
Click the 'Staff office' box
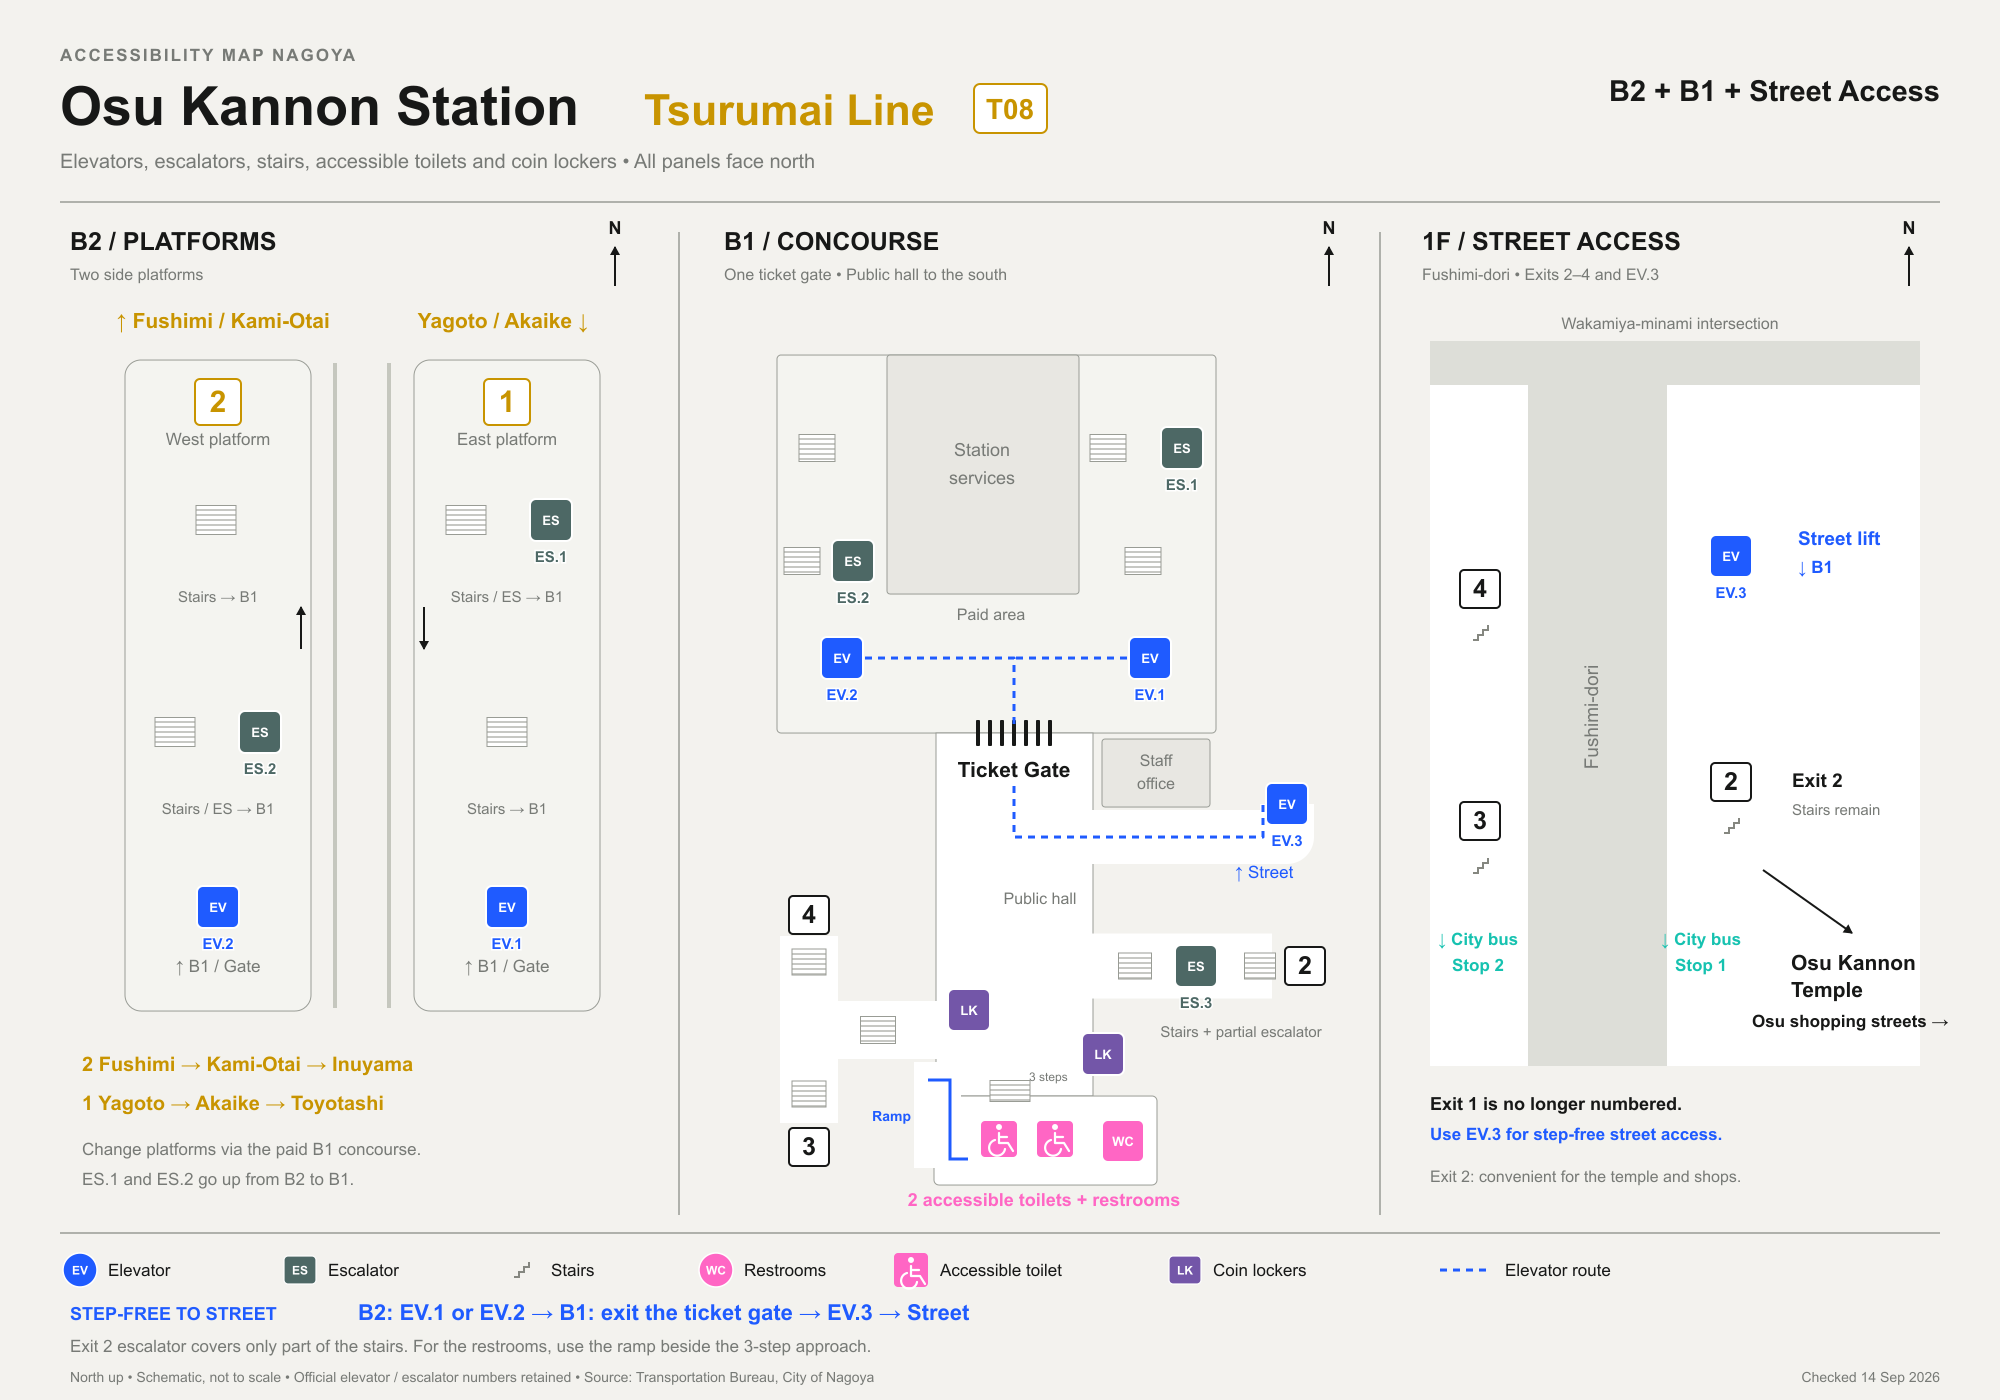tap(1156, 772)
